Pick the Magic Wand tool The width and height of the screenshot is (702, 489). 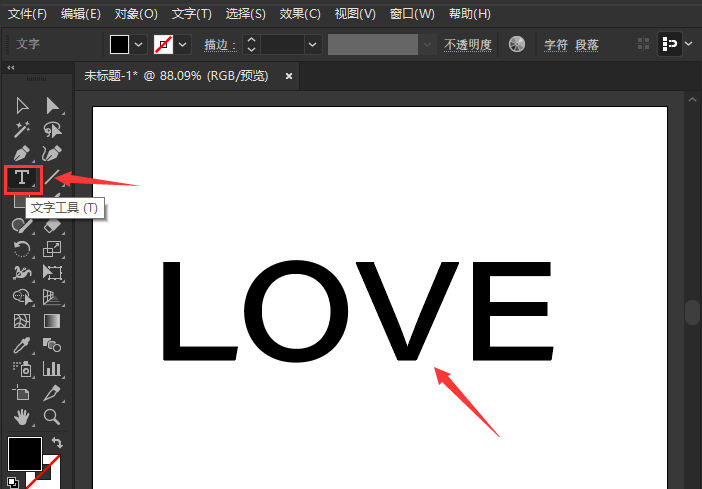click(x=22, y=130)
